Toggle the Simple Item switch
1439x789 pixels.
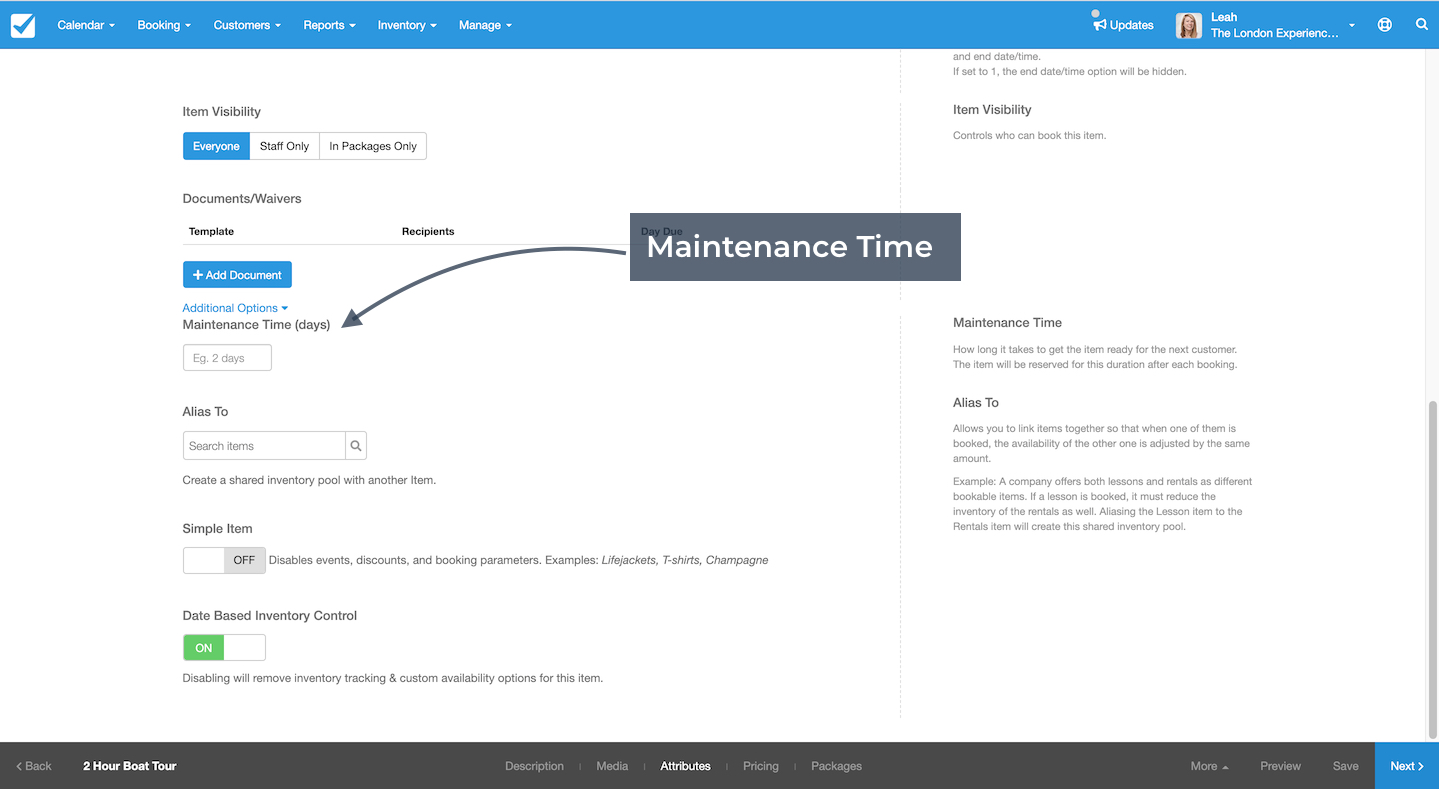[x=224, y=560]
